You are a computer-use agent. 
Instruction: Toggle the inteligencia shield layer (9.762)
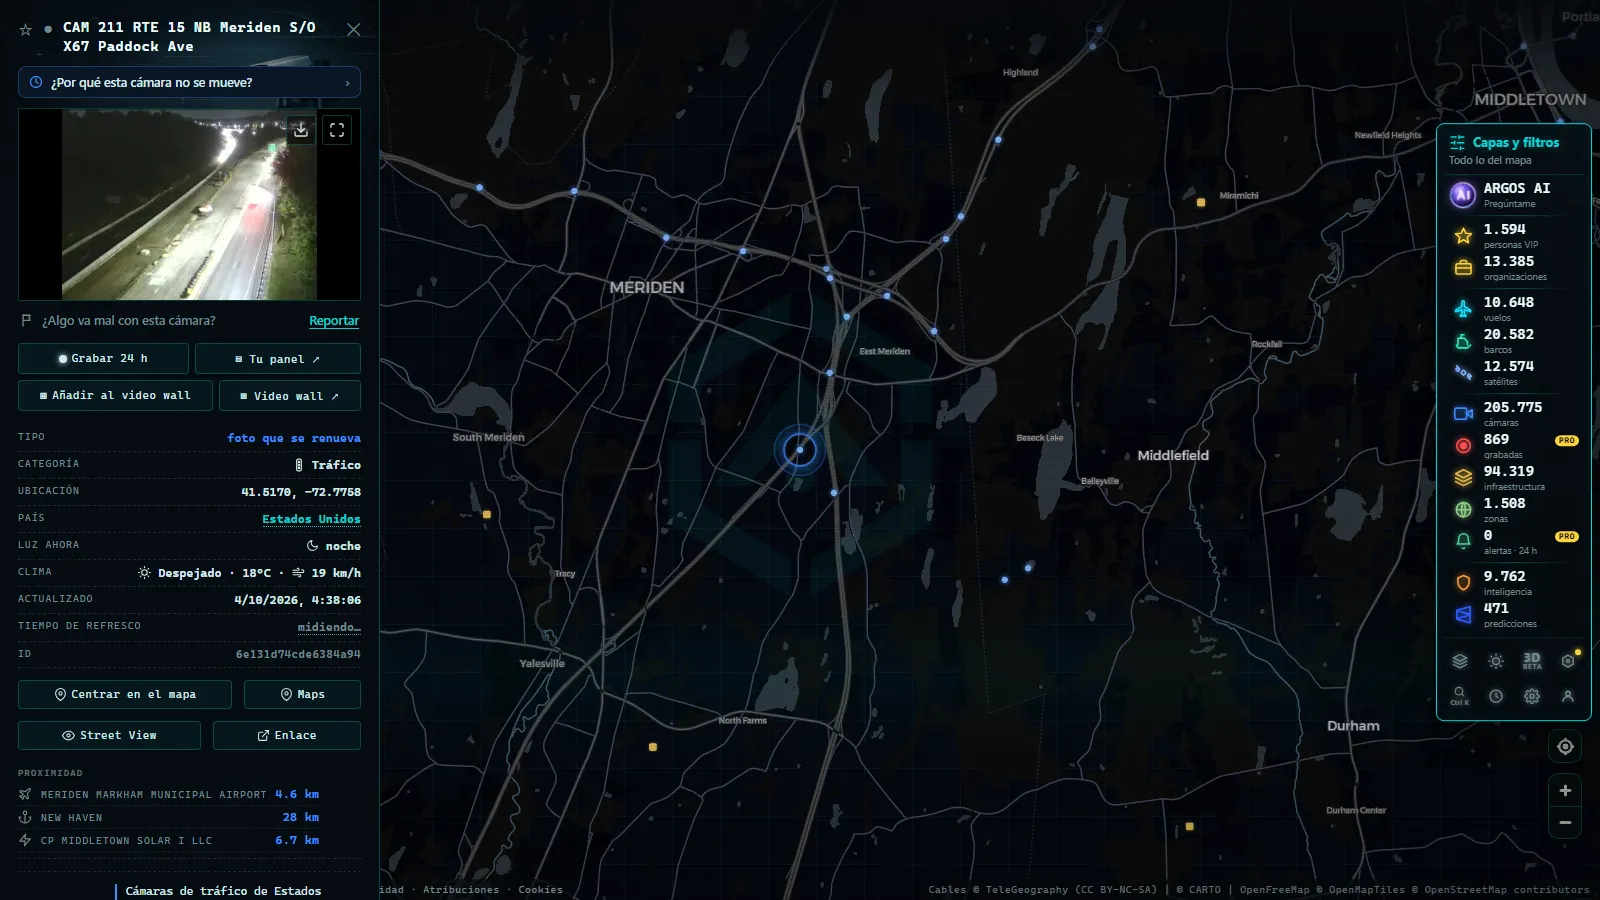pos(1513,583)
